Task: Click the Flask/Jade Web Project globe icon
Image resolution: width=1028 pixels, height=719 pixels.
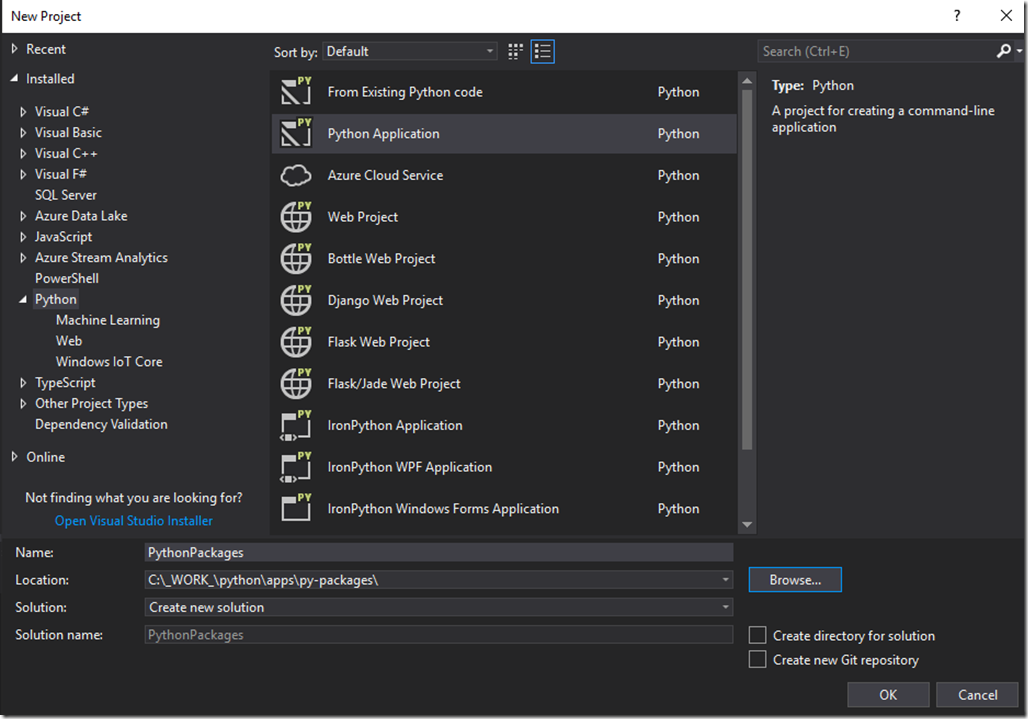Action: point(296,383)
